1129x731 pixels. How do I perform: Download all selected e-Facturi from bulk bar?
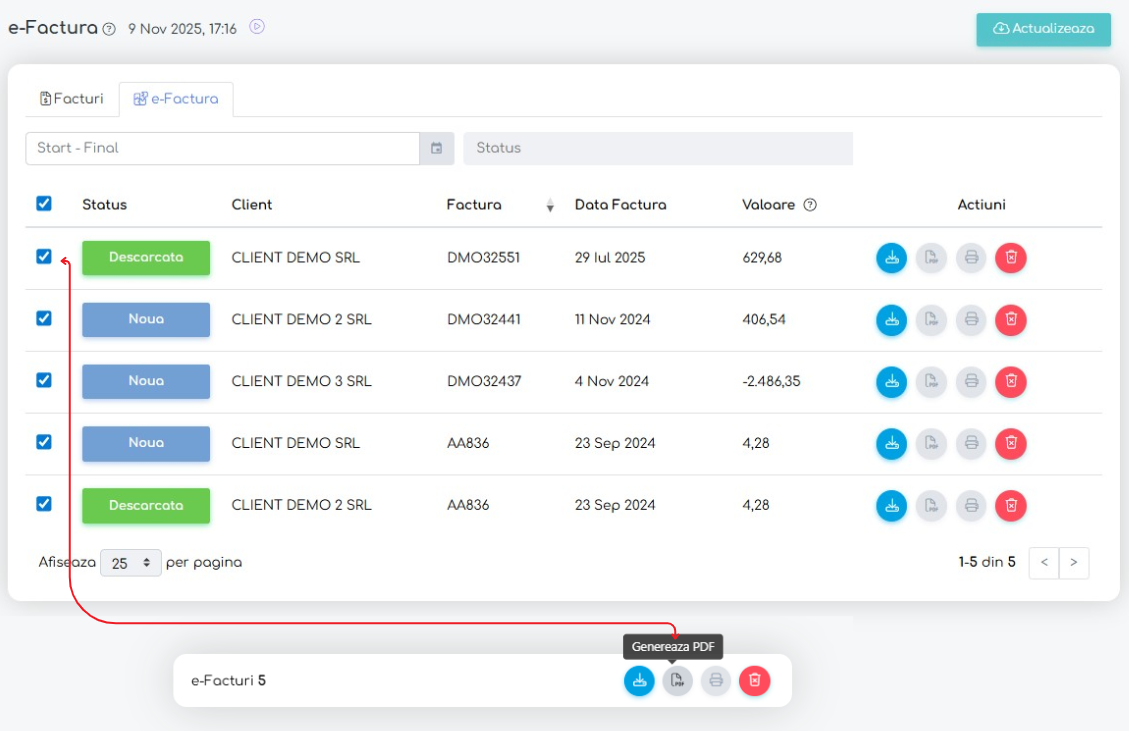[639, 681]
